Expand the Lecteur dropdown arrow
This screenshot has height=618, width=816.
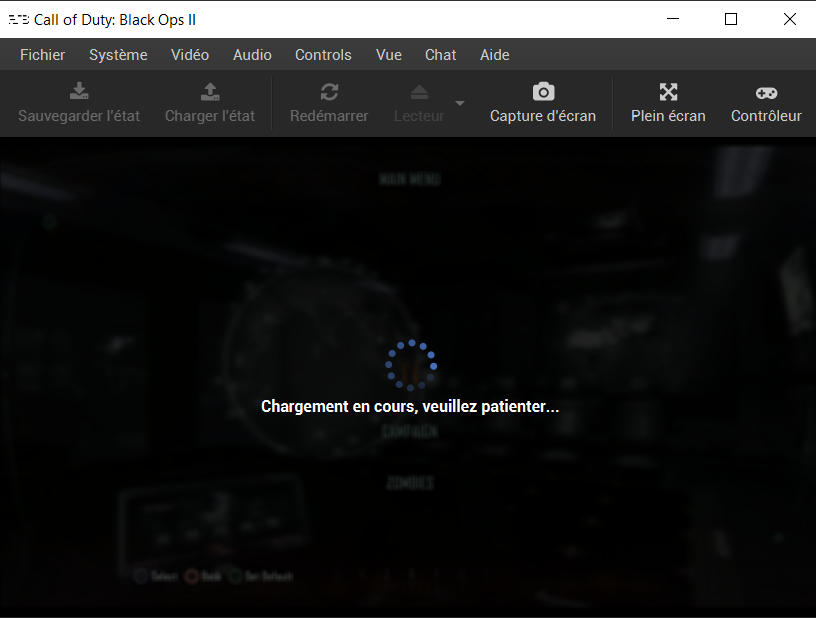tap(460, 103)
